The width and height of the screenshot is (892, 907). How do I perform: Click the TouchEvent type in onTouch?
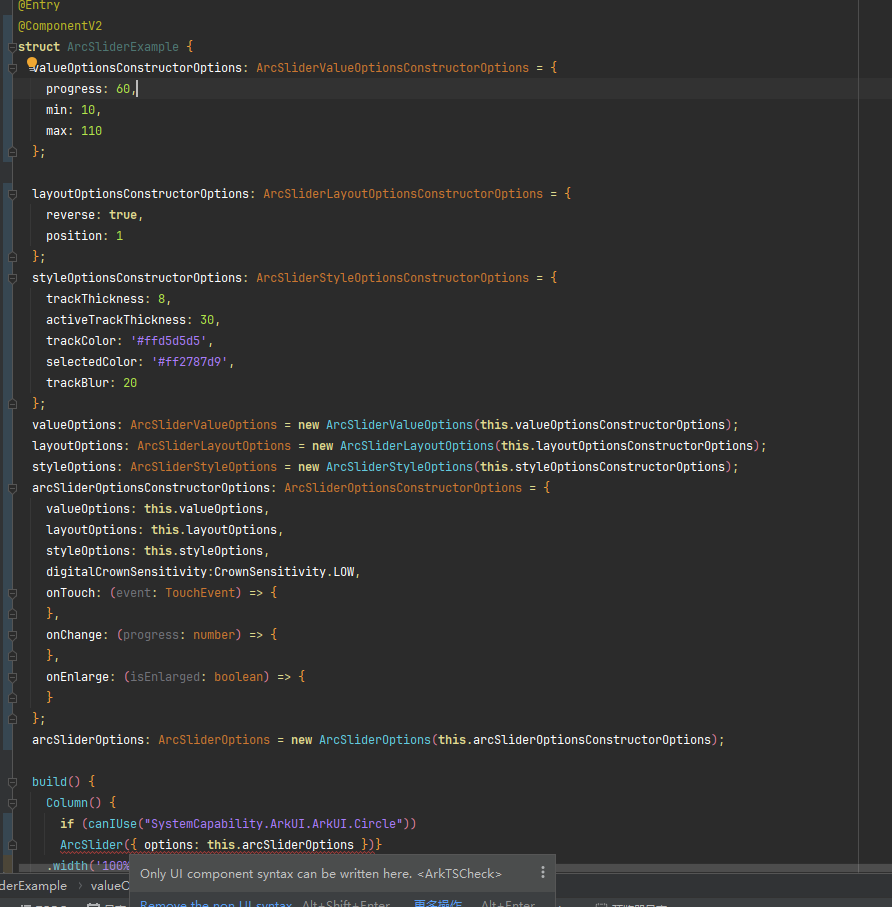[200, 593]
